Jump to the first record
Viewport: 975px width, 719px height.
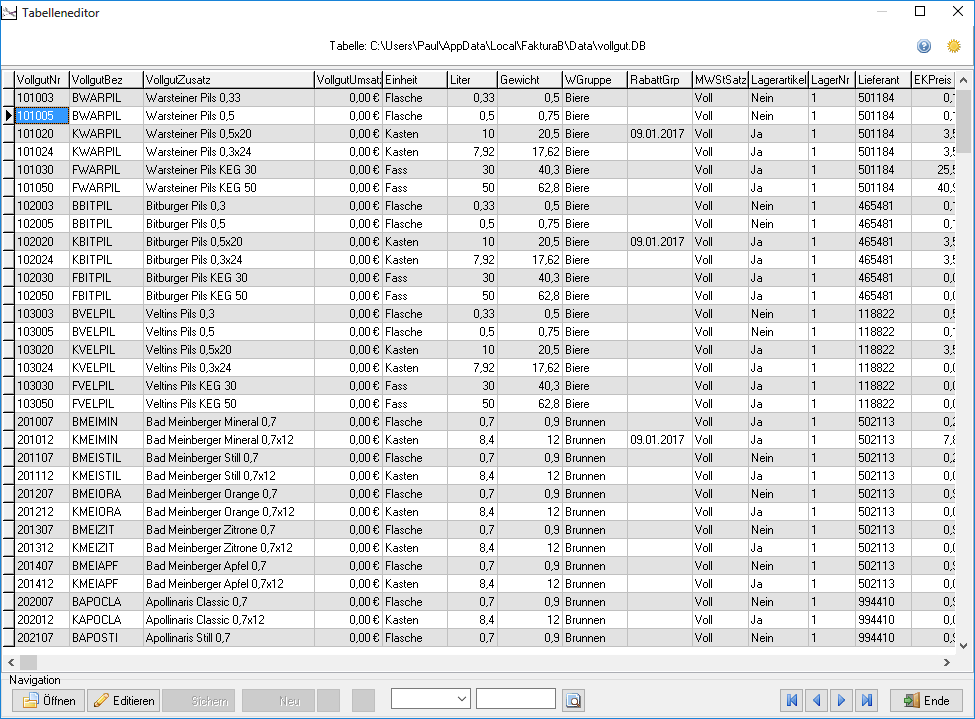pos(792,700)
